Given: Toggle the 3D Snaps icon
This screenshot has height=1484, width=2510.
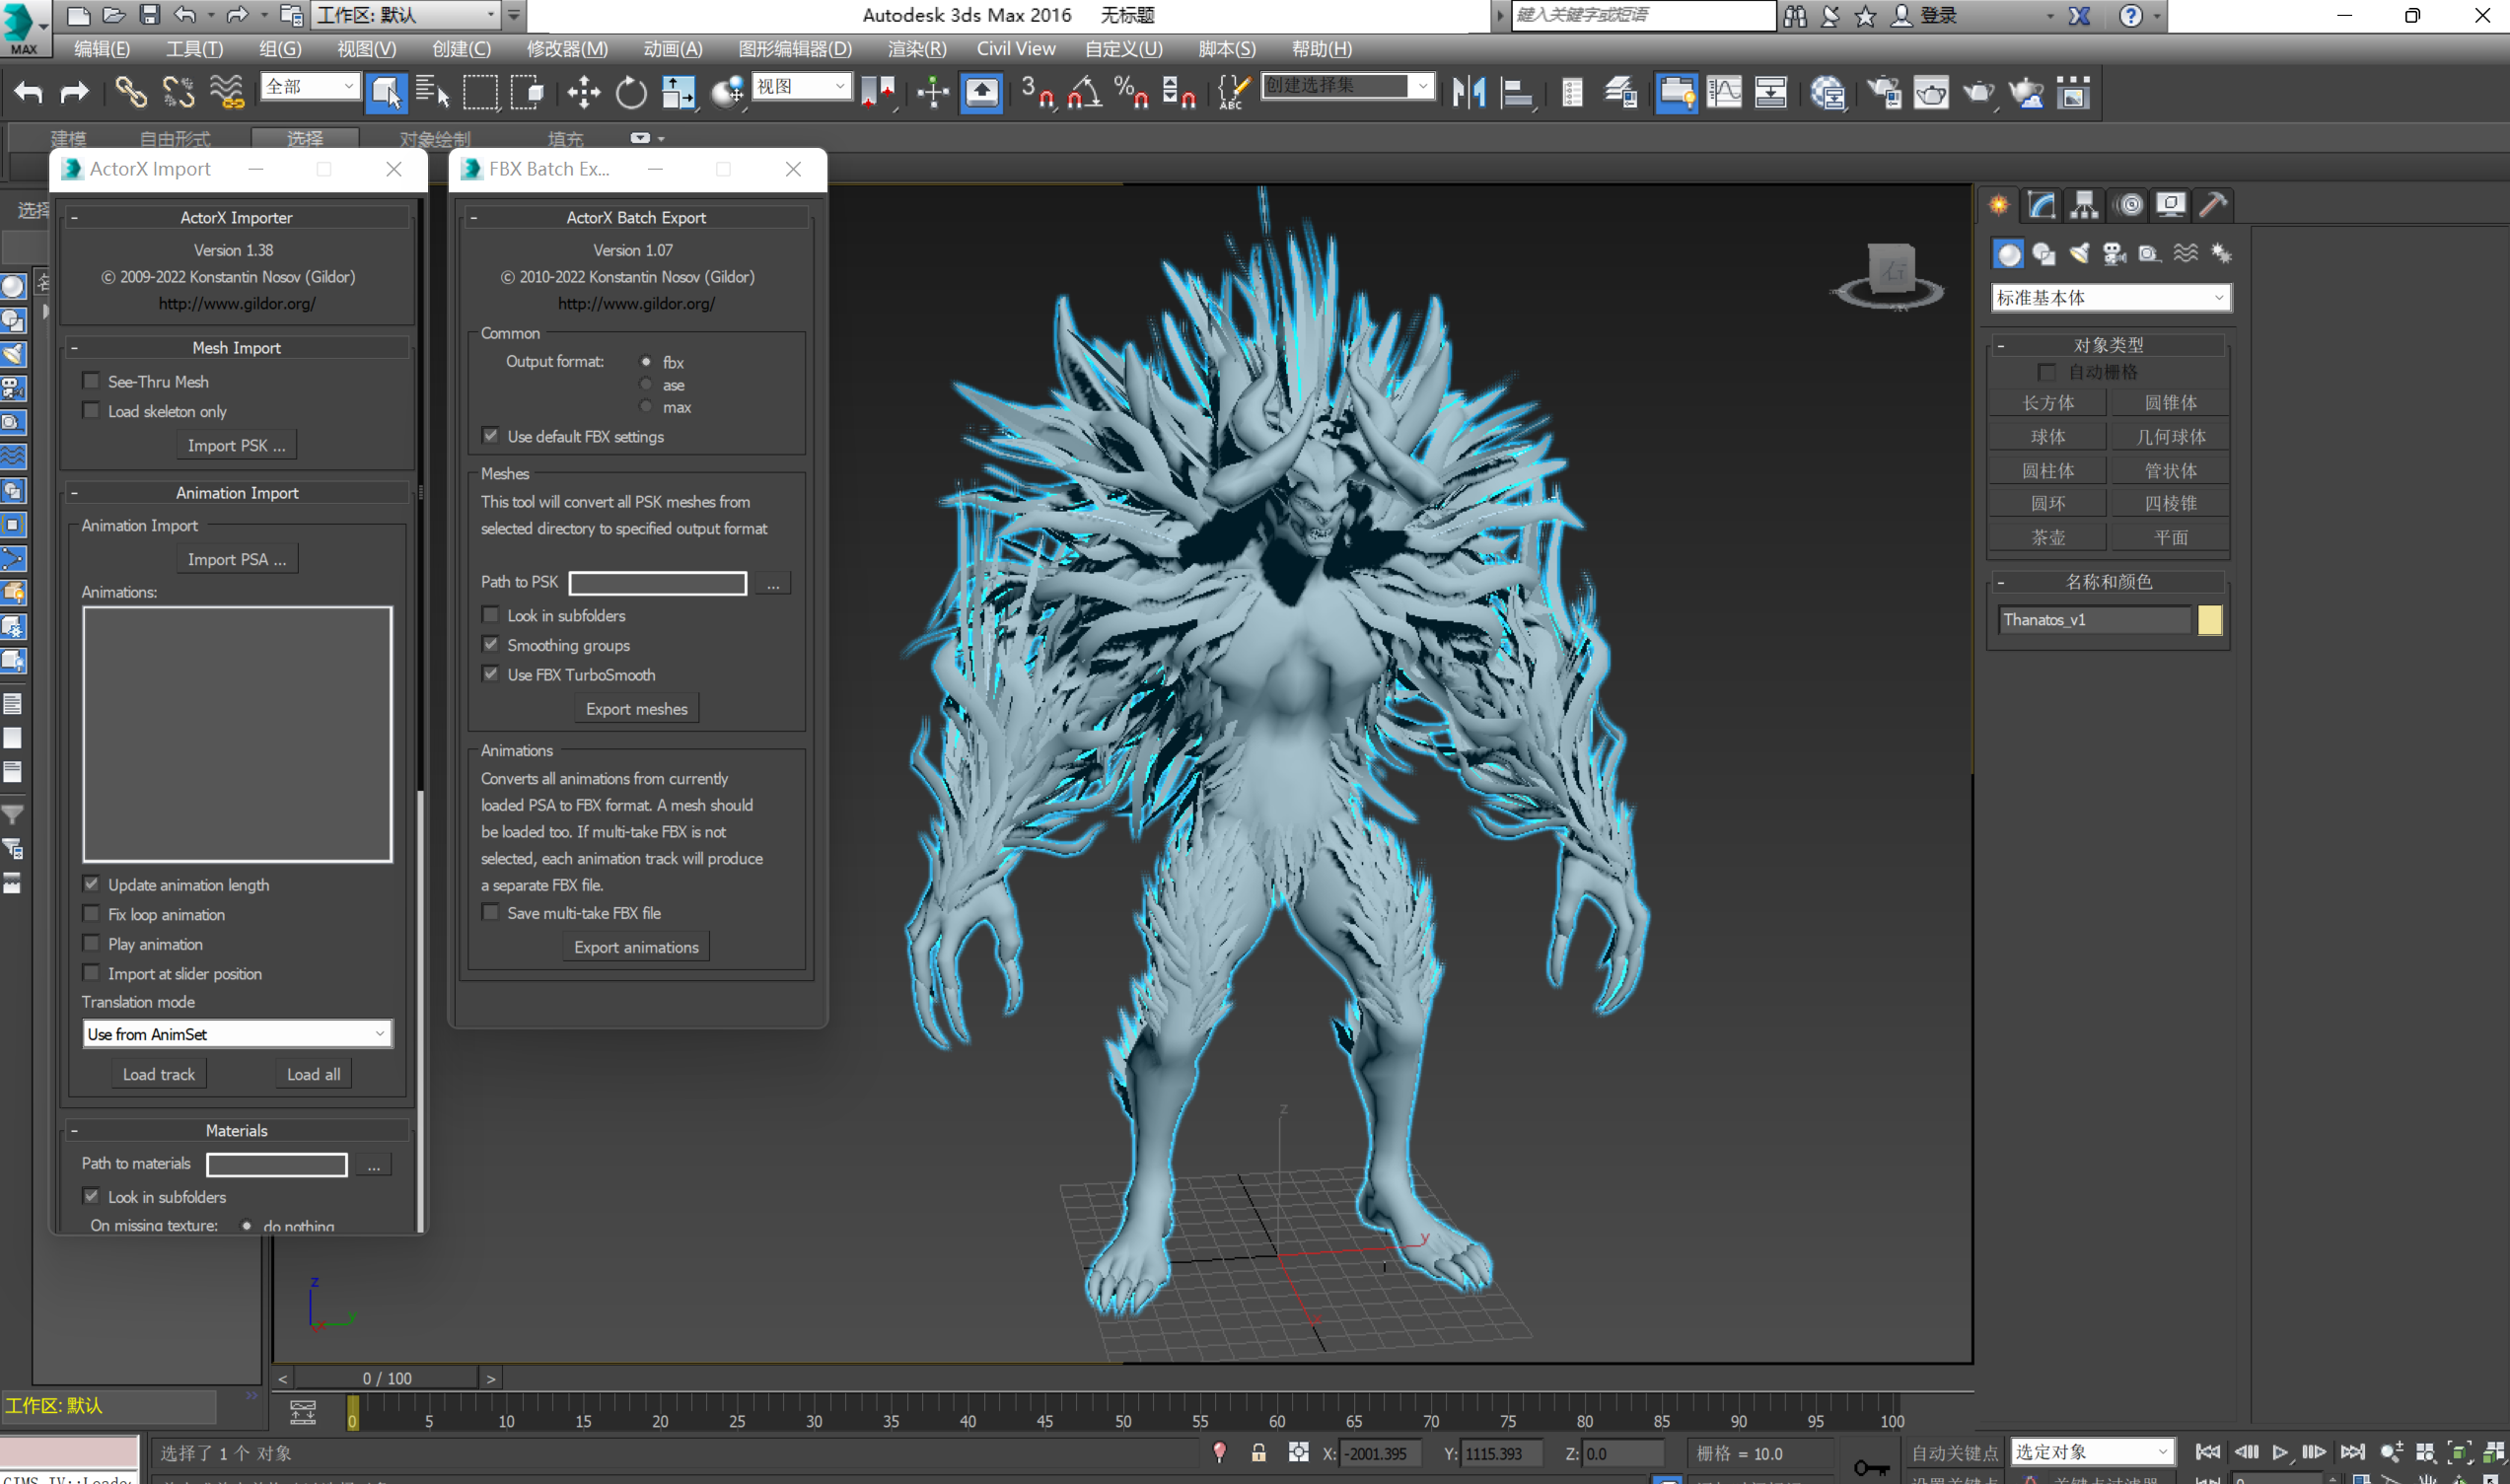Looking at the screenshot, I should click(1038, 93).
